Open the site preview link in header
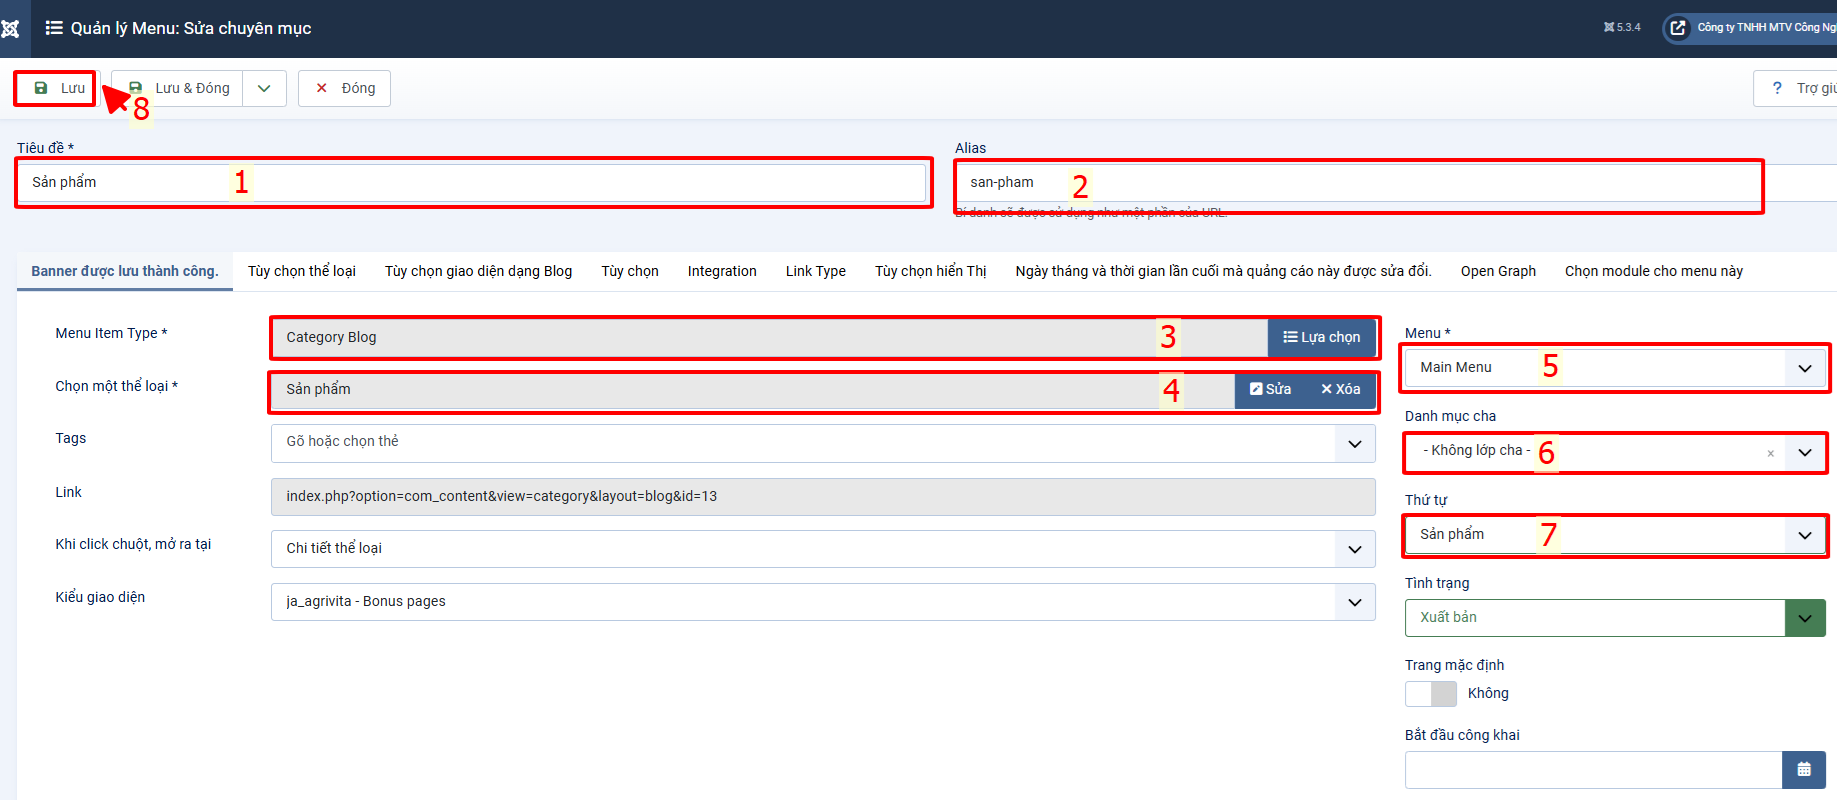1837x800 pixels. pos(1750,28)
